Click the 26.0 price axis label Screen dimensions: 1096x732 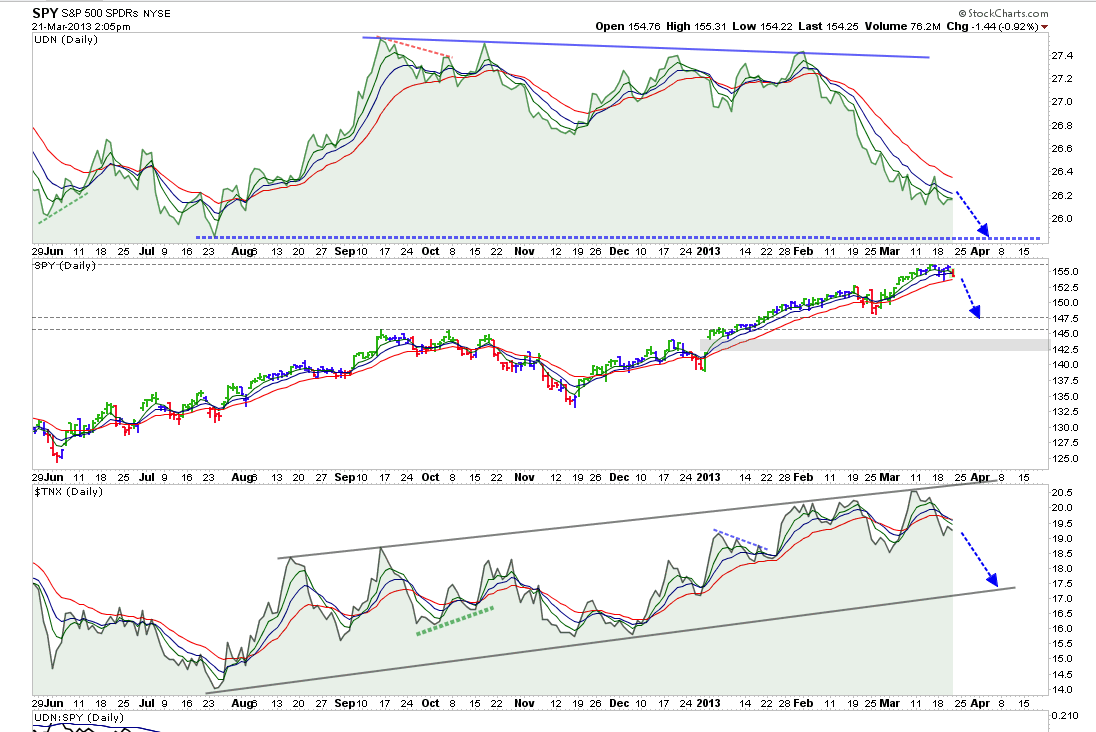(x=1062, y=219)
